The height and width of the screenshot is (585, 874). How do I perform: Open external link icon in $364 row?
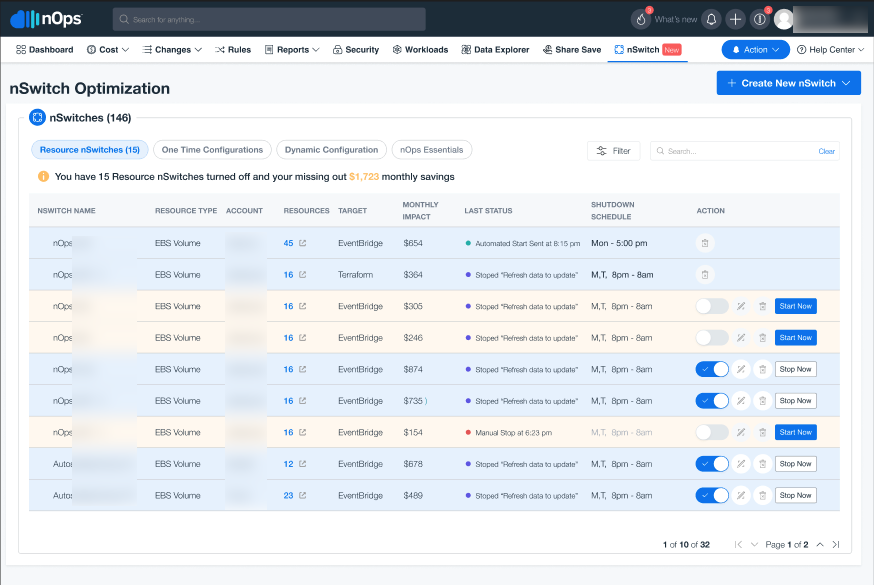click(x=303, y=275)
